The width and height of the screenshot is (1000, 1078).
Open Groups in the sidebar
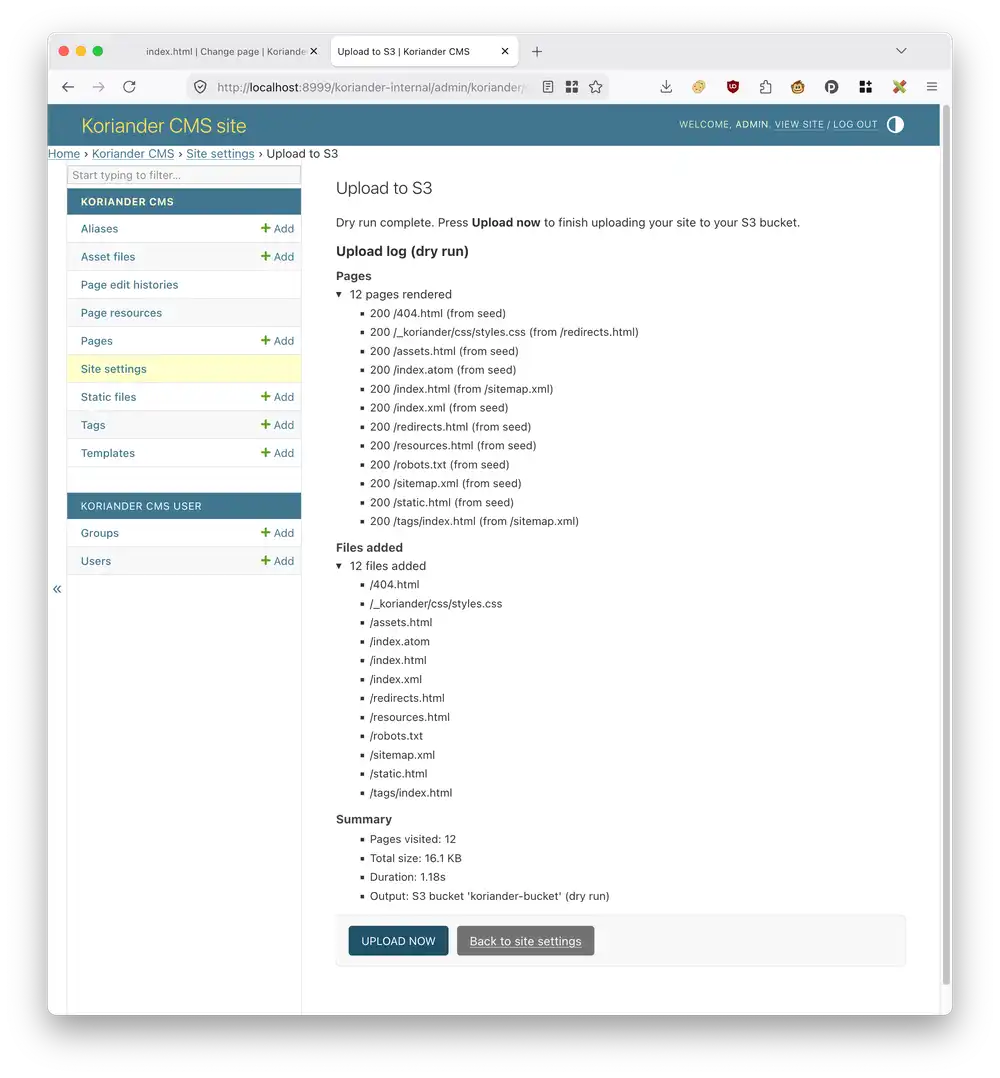(x=100, y=534)
